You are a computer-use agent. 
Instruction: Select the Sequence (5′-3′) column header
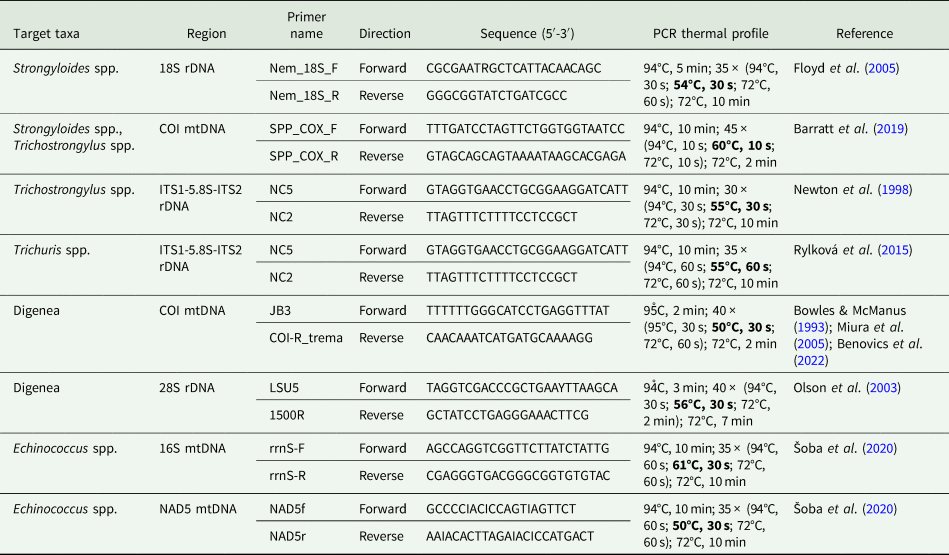click(527, 34)
